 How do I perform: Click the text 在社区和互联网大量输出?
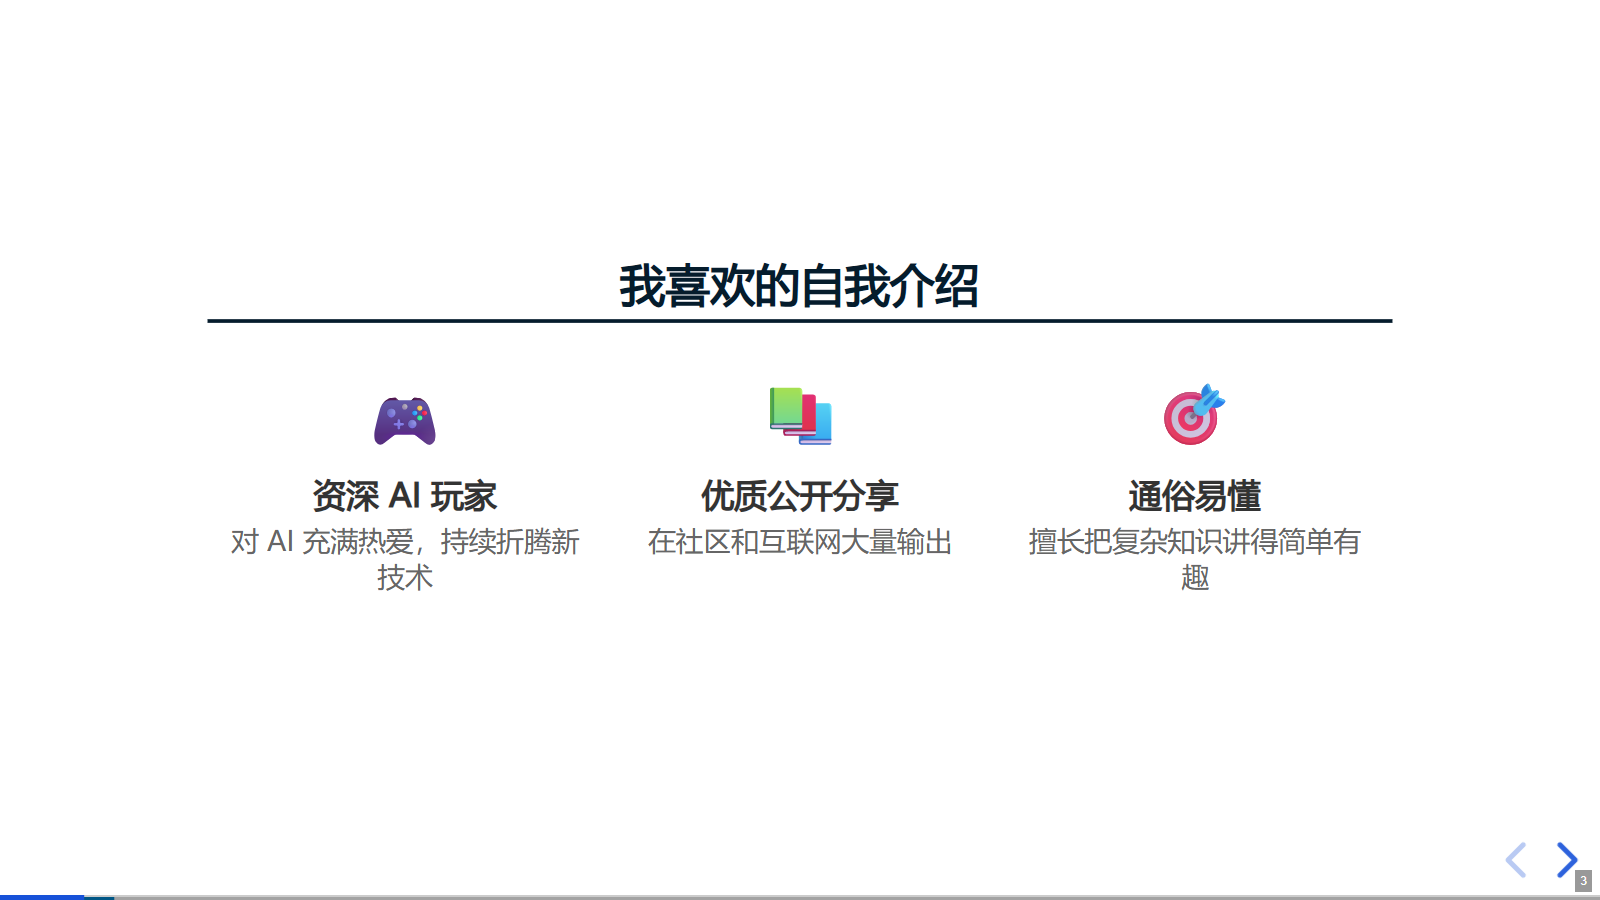tap(800, 542)
